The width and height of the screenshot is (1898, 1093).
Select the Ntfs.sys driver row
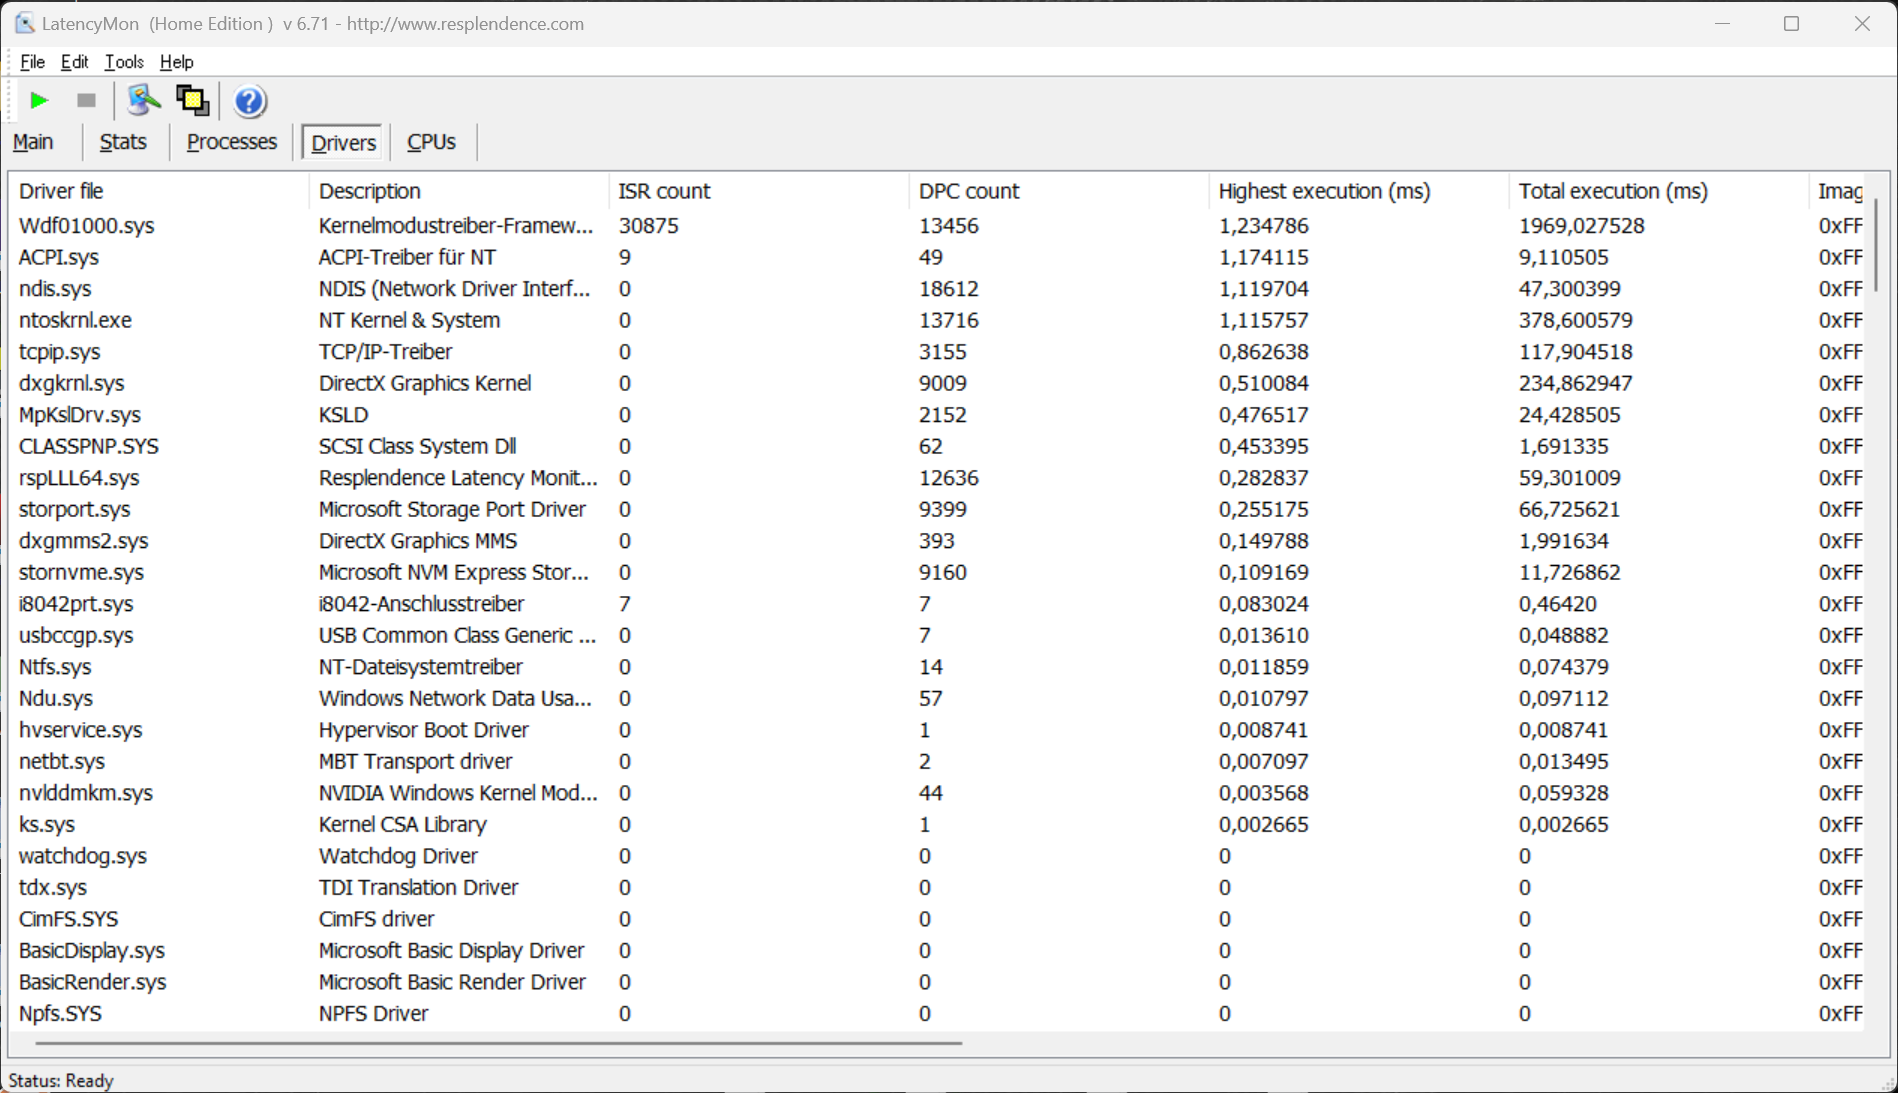tap(936, 667)
